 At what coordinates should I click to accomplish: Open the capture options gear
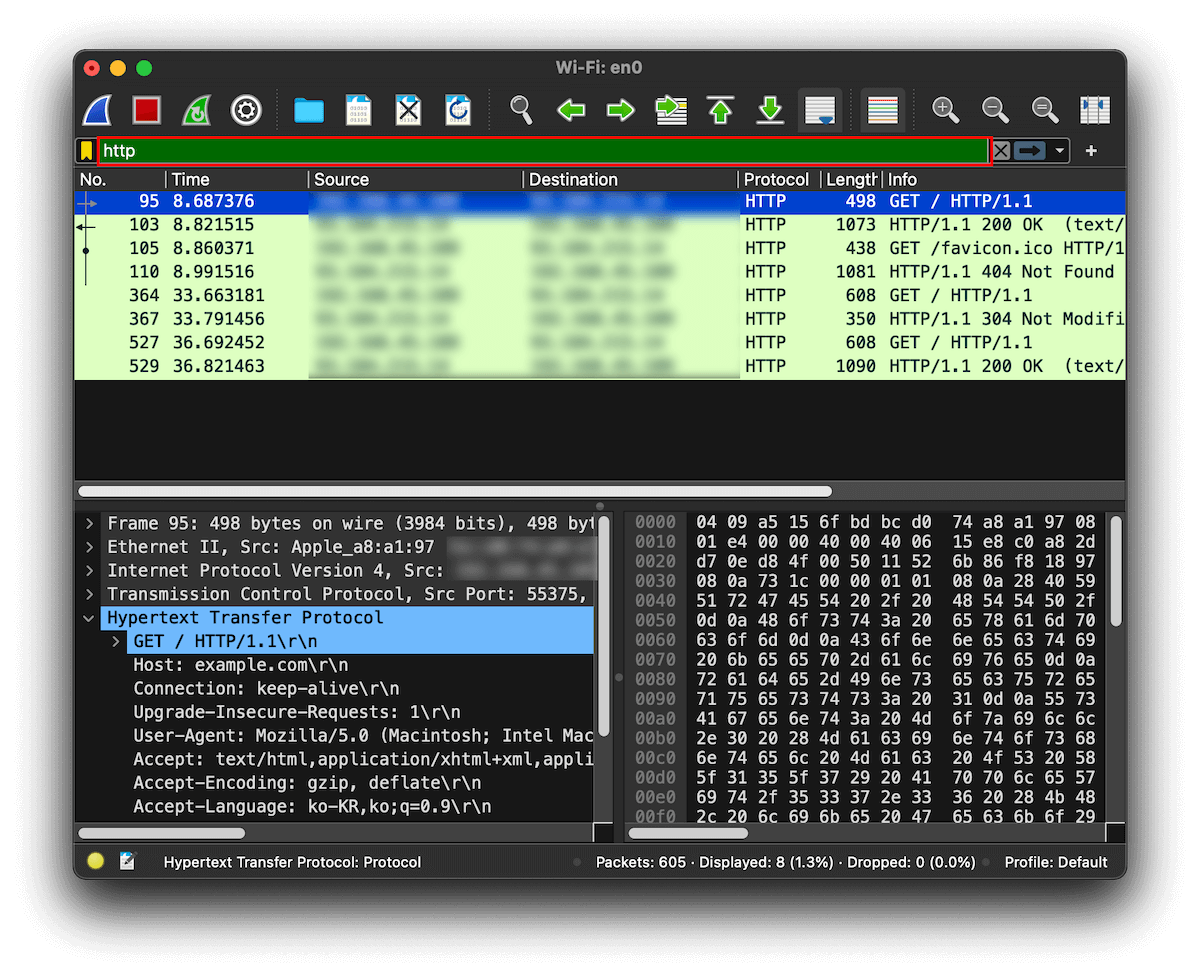pos(246,110)
